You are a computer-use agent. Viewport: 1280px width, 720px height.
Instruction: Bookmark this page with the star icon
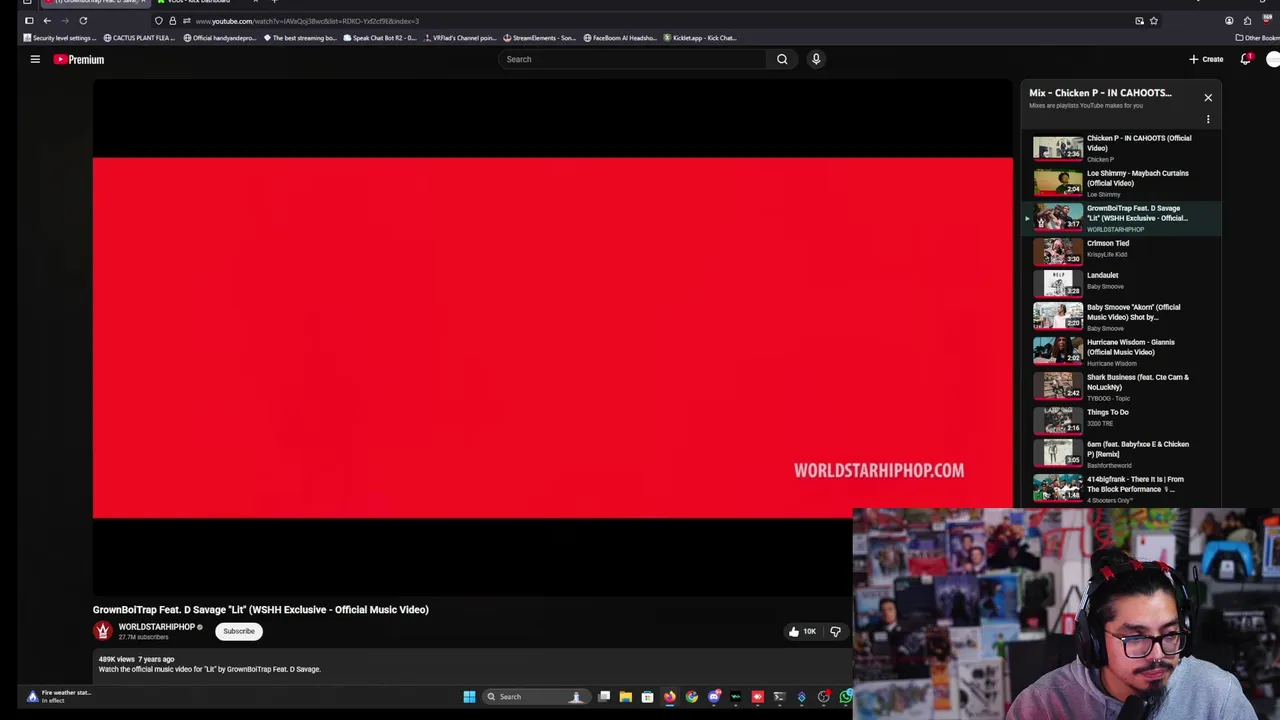[x=1154, y=20]
